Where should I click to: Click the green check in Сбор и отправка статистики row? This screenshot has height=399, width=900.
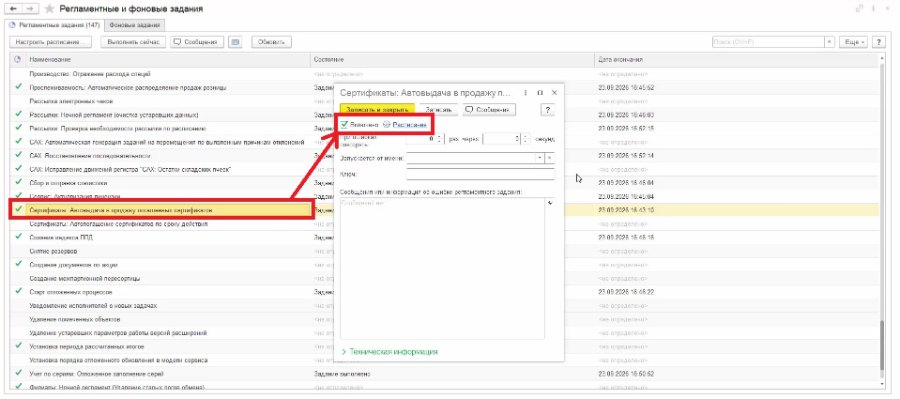(18, 183)
